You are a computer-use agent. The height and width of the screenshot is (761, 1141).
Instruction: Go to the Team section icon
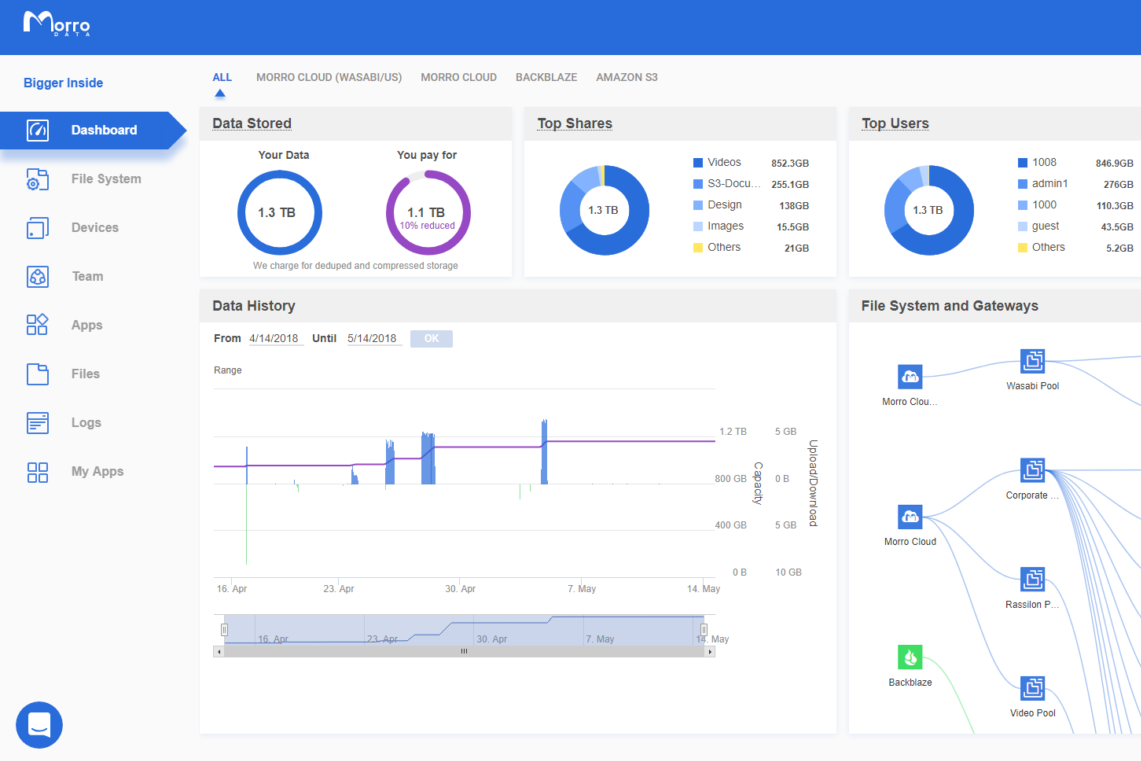click(x=37, y=276)
